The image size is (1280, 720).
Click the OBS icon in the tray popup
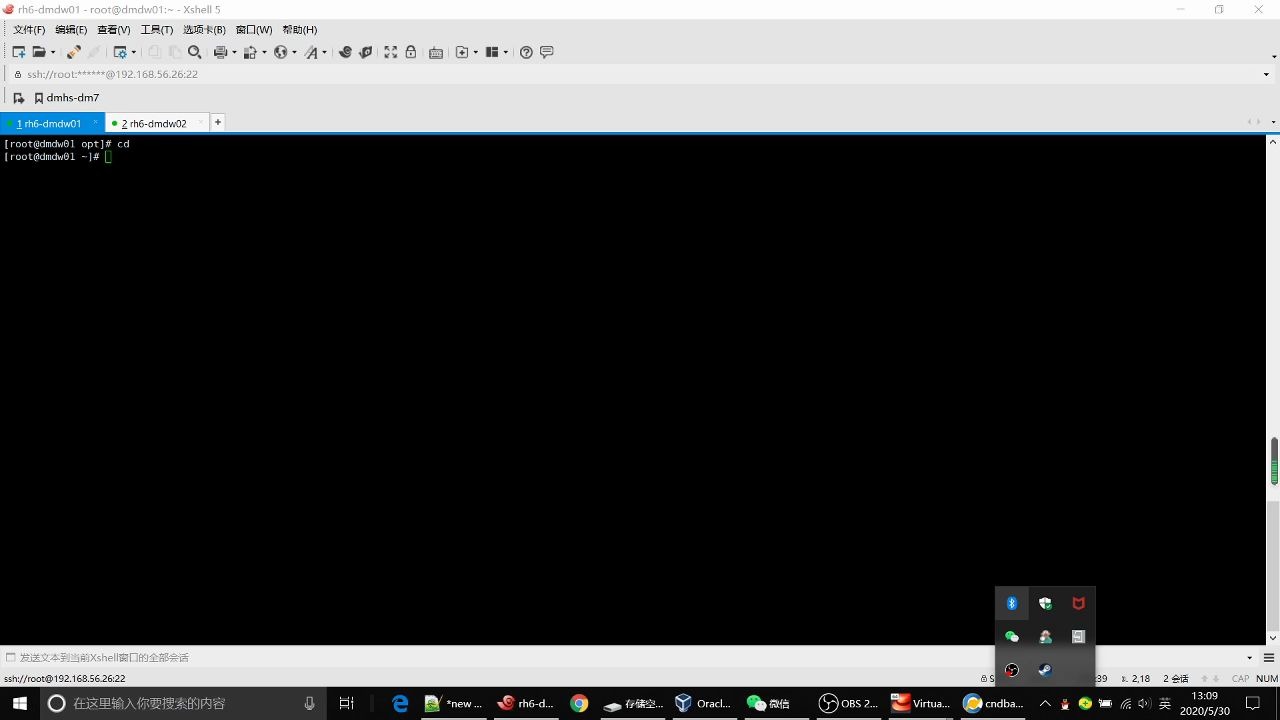click(1012, 670)
